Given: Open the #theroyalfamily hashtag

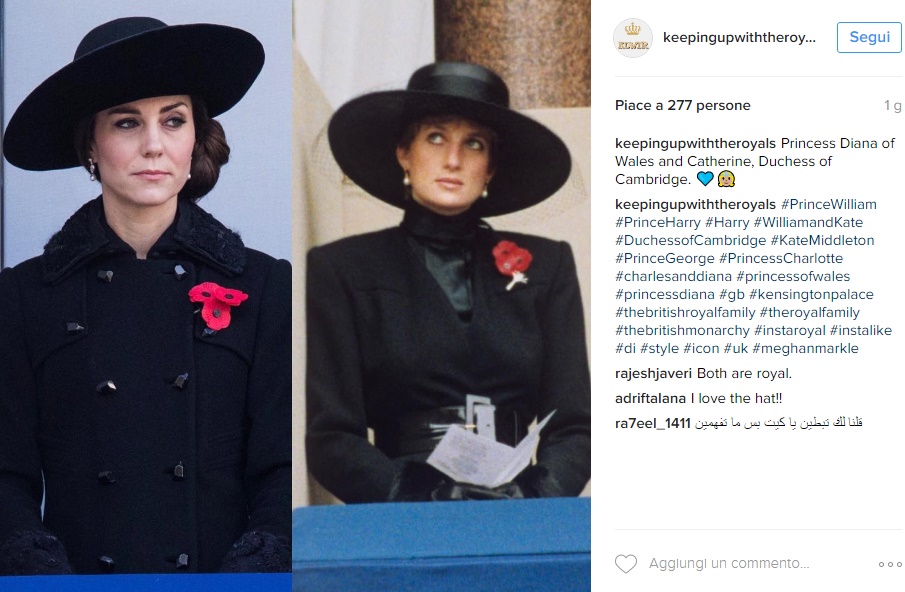Looking at the screenshot, I should (809, 312).
